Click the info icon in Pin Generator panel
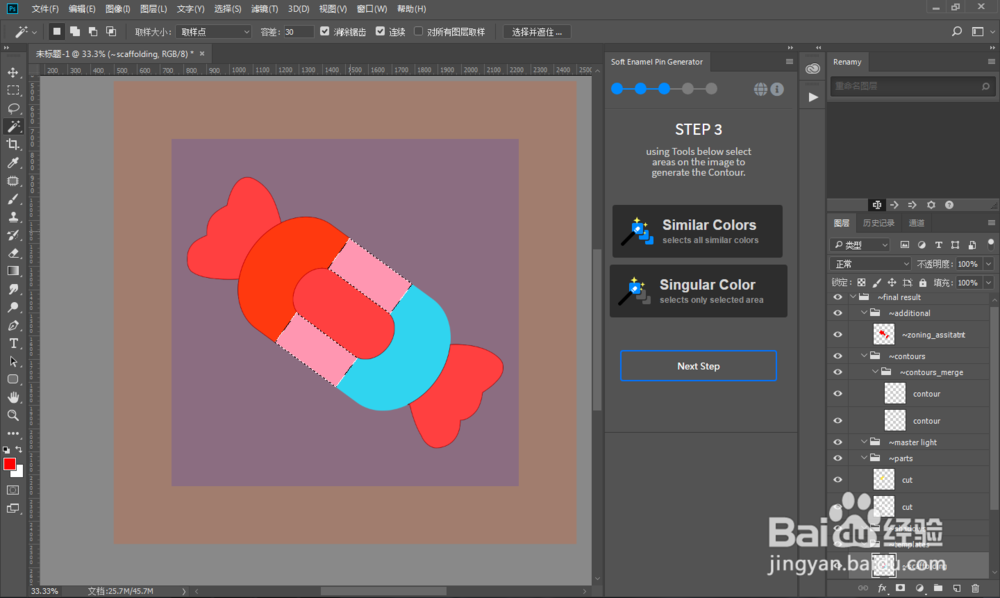The width and height of the screenshot is (1000, 598). click(x=777, y=89)
